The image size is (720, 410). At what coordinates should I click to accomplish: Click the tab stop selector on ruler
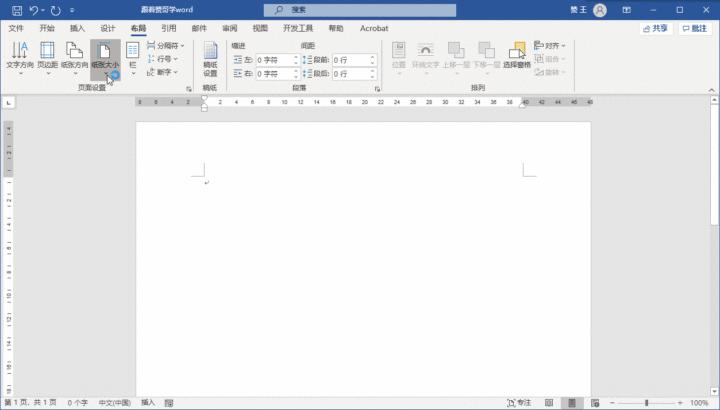click(9, 103)
